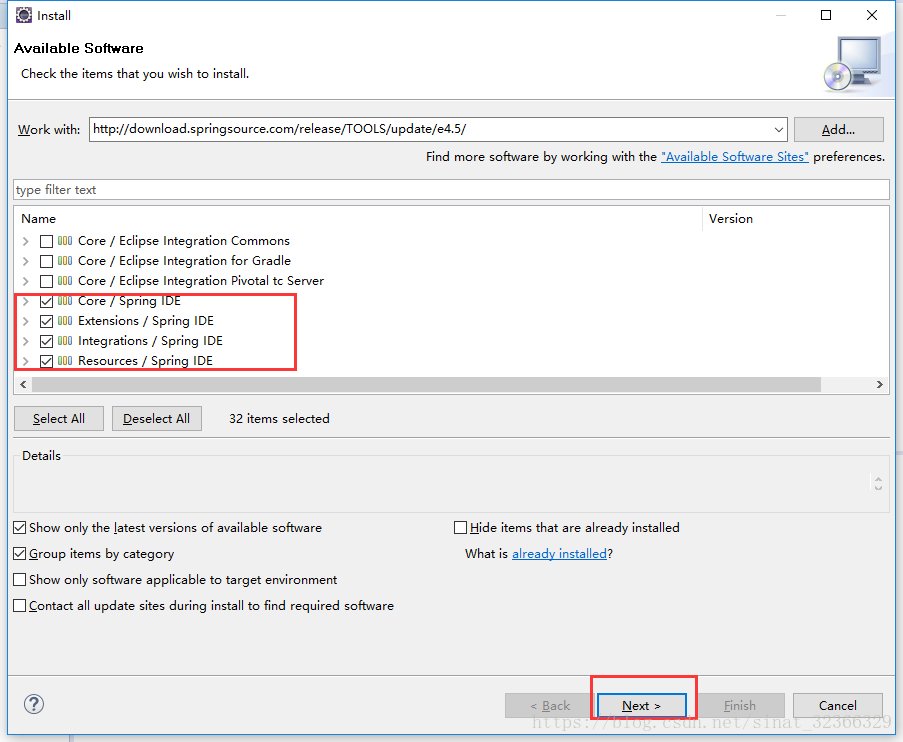Expand Core / Eclipse Integration for Gradle node

25,261
